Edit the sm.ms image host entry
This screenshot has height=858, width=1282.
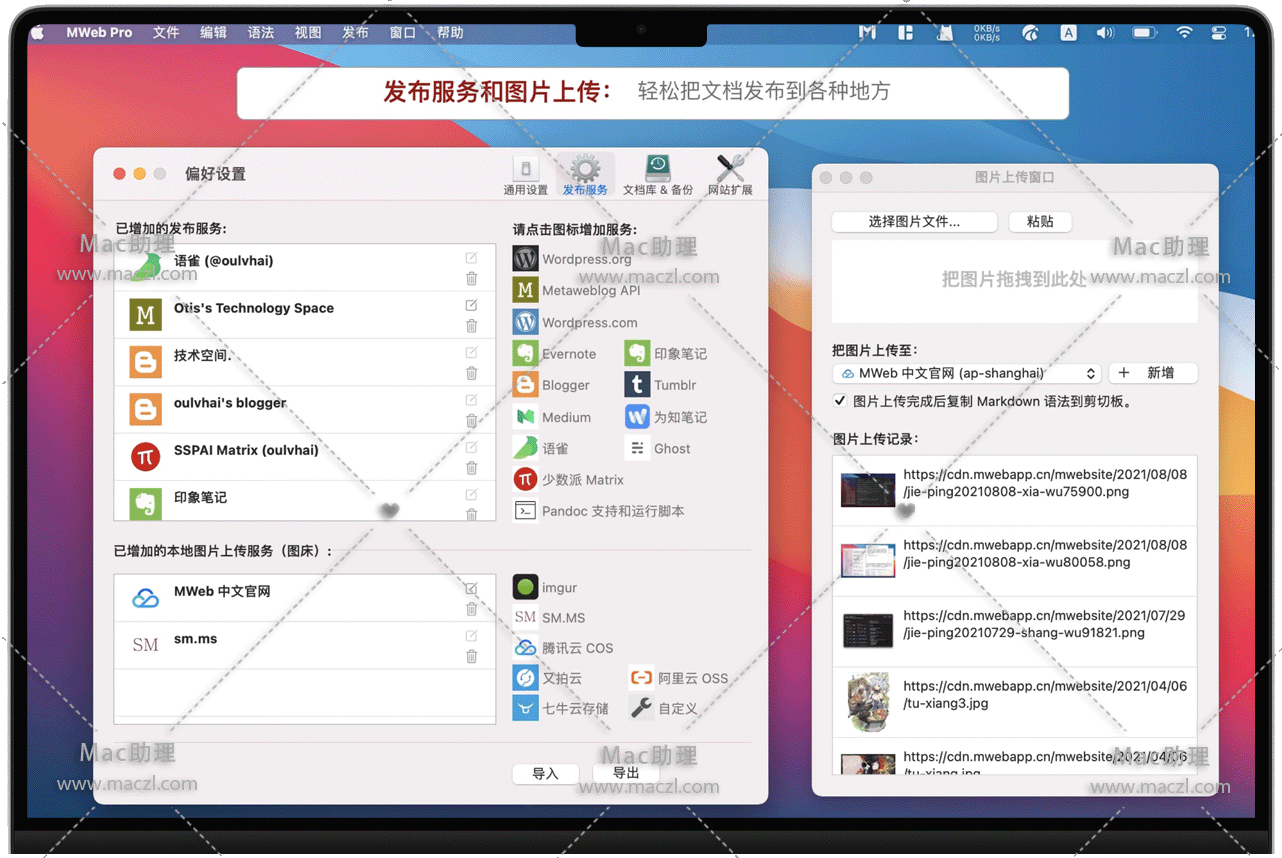(x=471, y=636)
